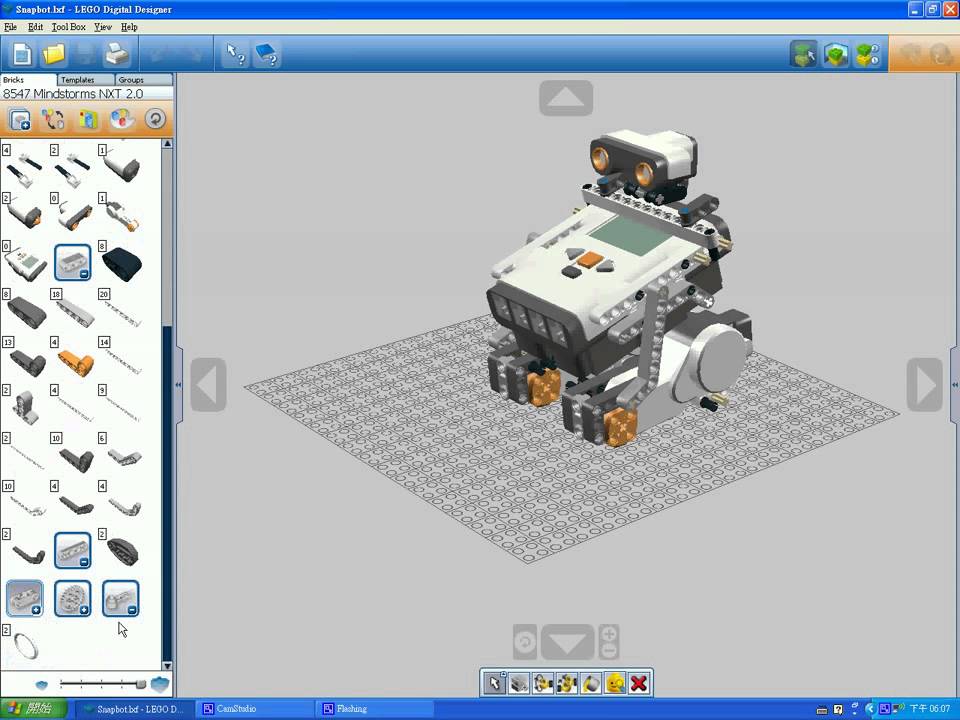Rotate camera view left arrow

tap(208, 385)
